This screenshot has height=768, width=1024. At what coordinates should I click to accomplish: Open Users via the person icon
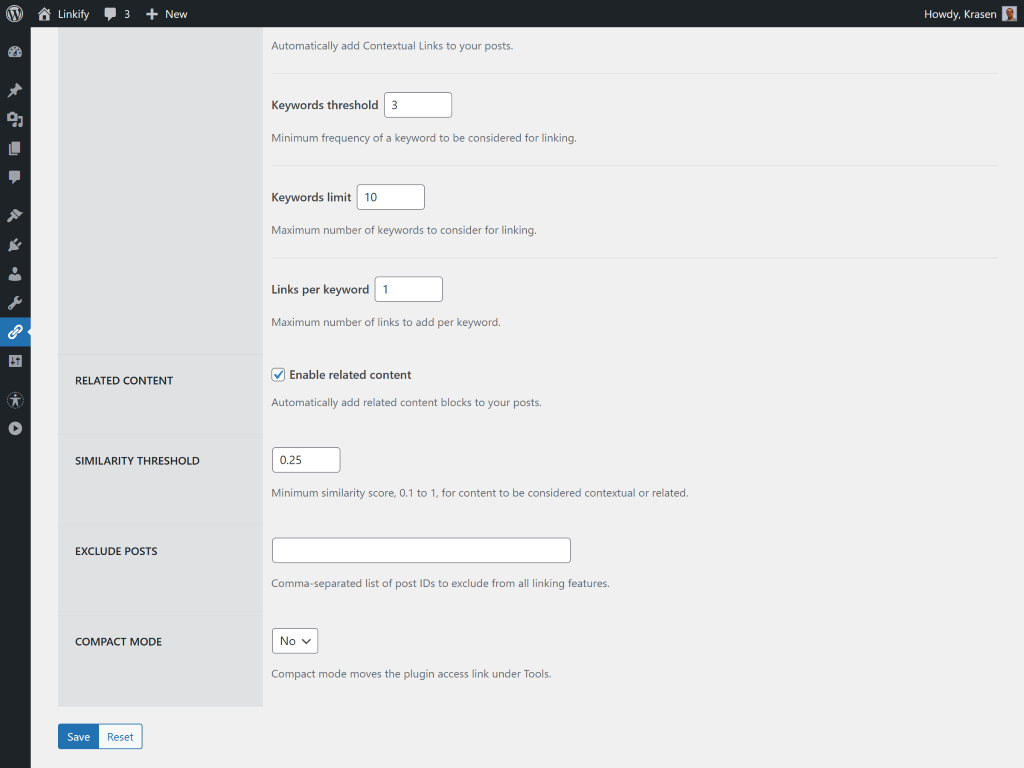15,274
